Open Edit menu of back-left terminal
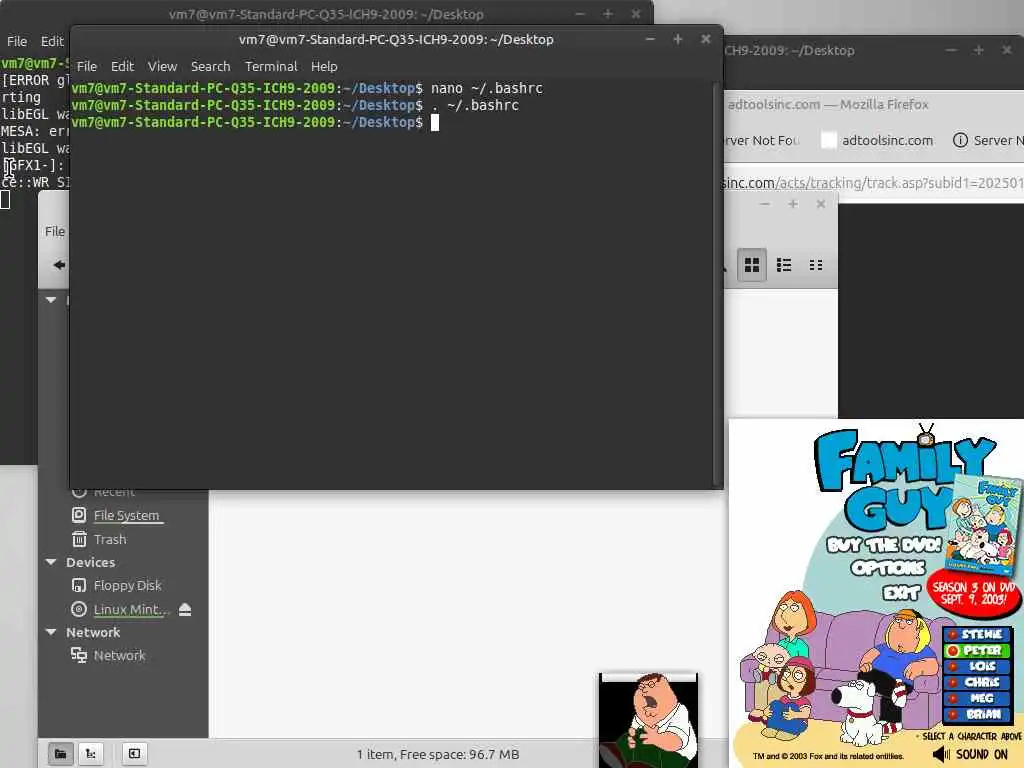1024x768 pixels. [52, 41]
